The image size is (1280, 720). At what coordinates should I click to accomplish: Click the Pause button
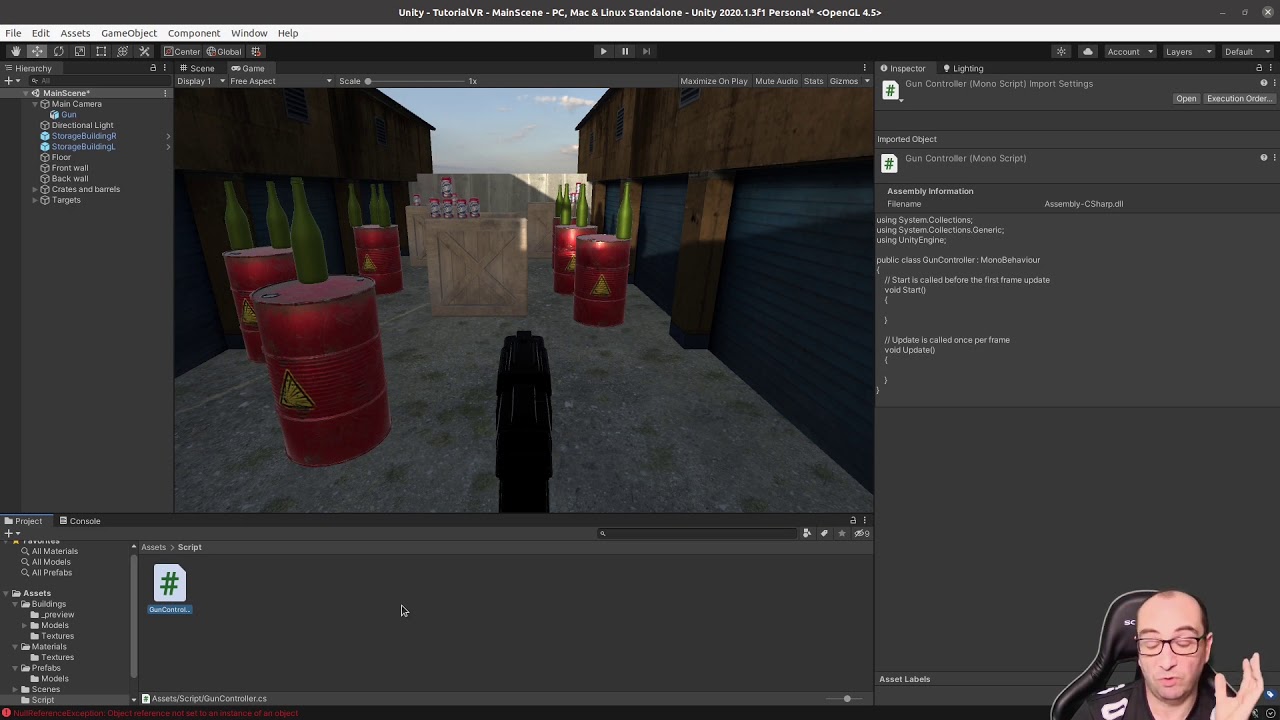pos(625,51)
